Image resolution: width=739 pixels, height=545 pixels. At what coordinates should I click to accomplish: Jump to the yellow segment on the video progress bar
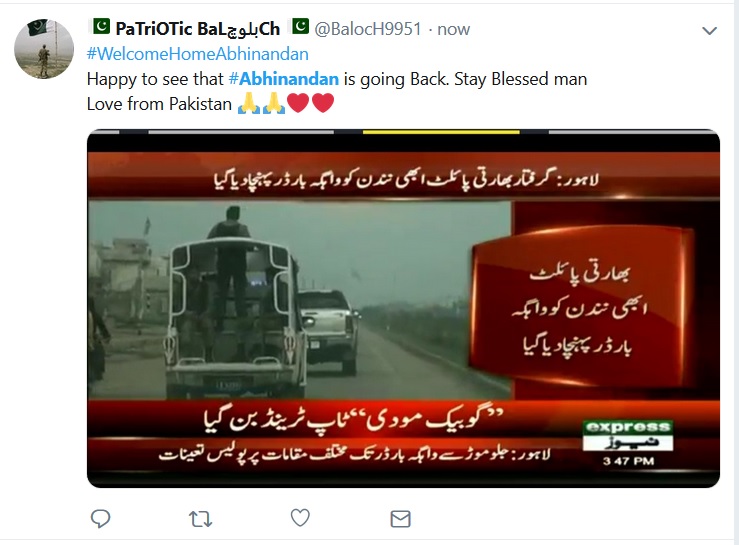tap(441, 132)
